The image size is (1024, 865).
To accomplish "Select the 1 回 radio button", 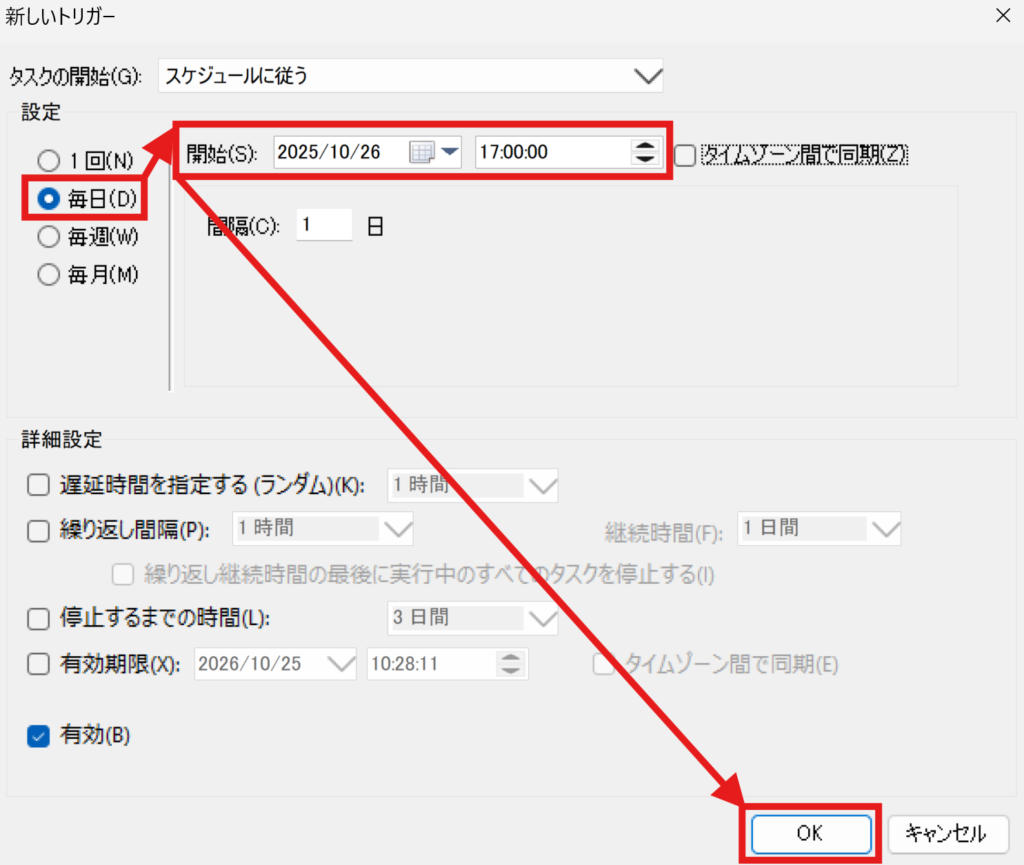I will click(x=48, y=160).
